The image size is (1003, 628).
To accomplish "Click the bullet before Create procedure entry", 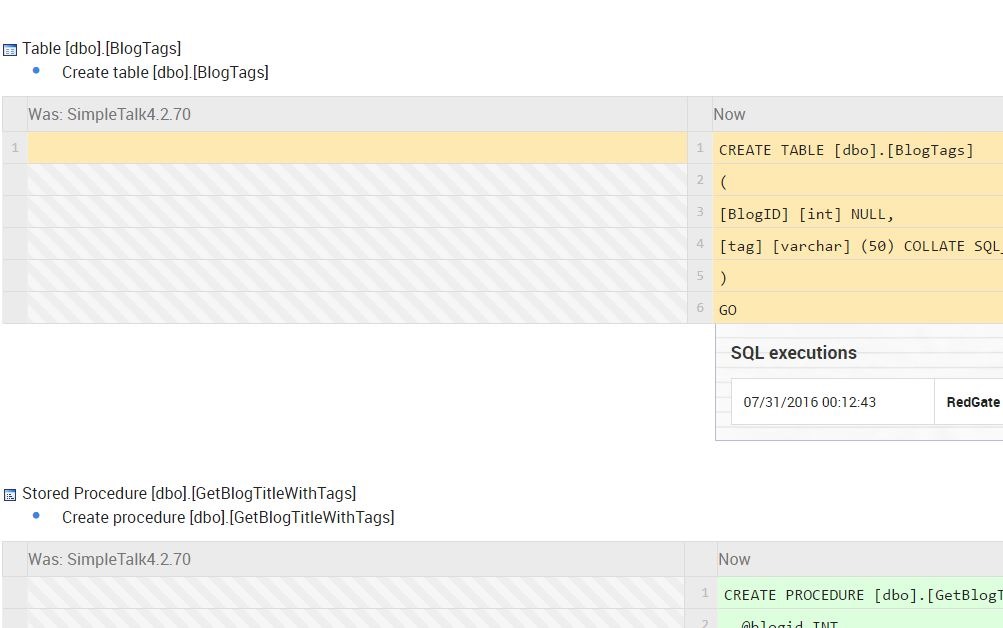I will (37, 516).
